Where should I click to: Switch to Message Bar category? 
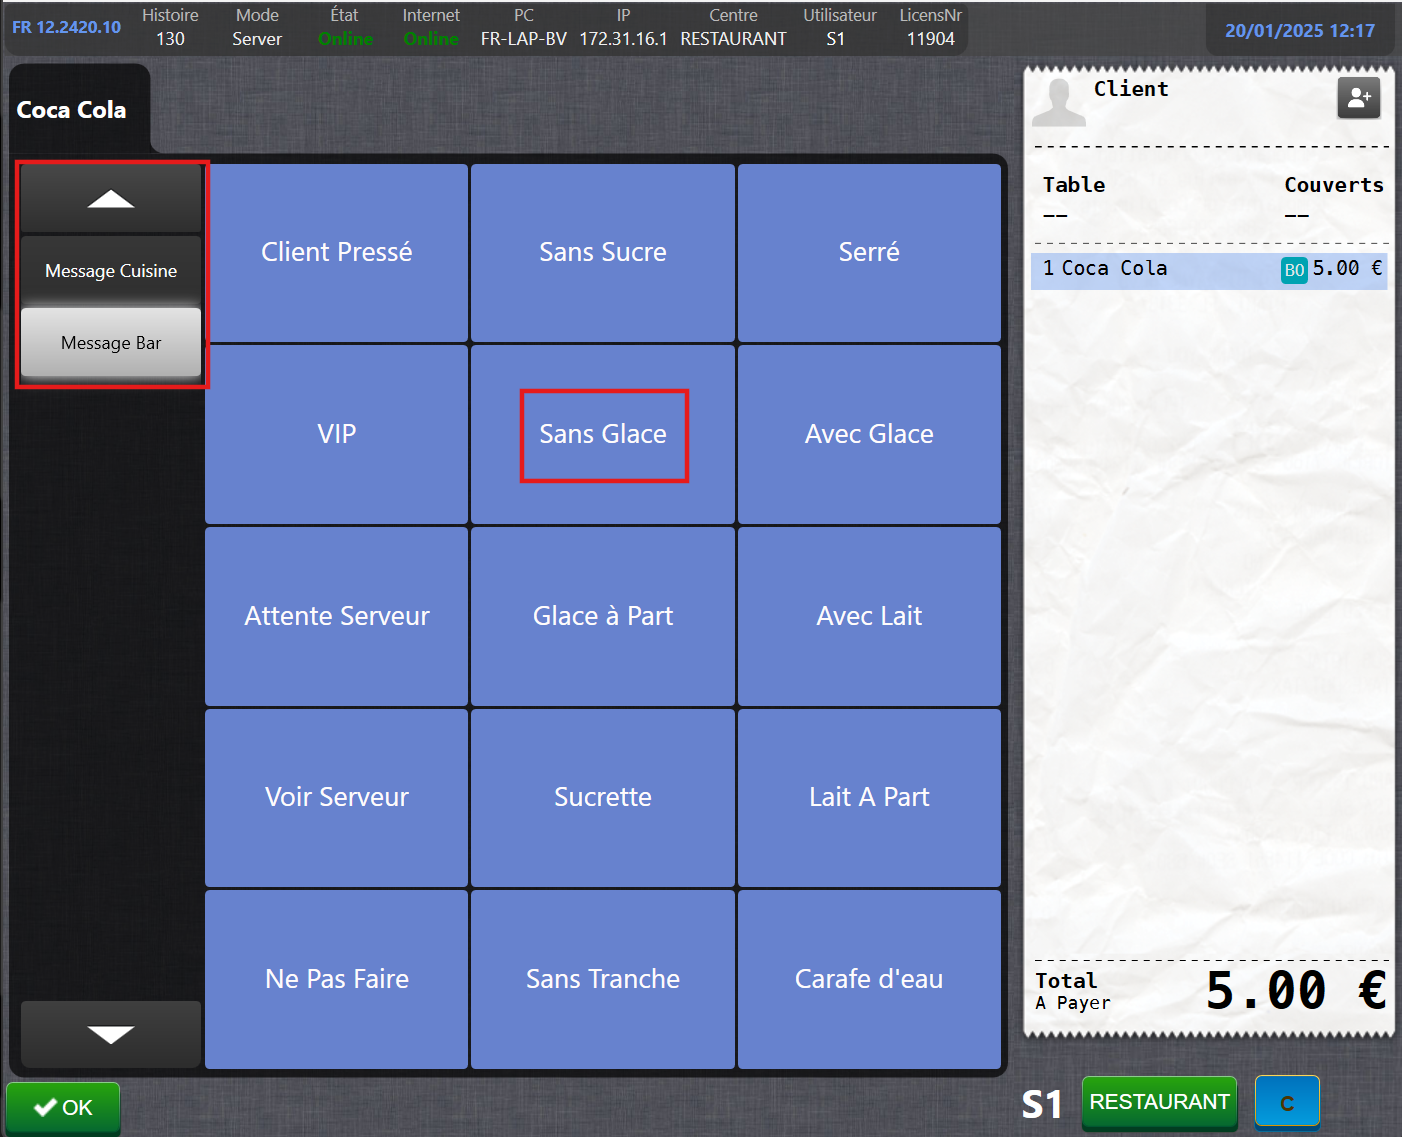click(111, 343)
